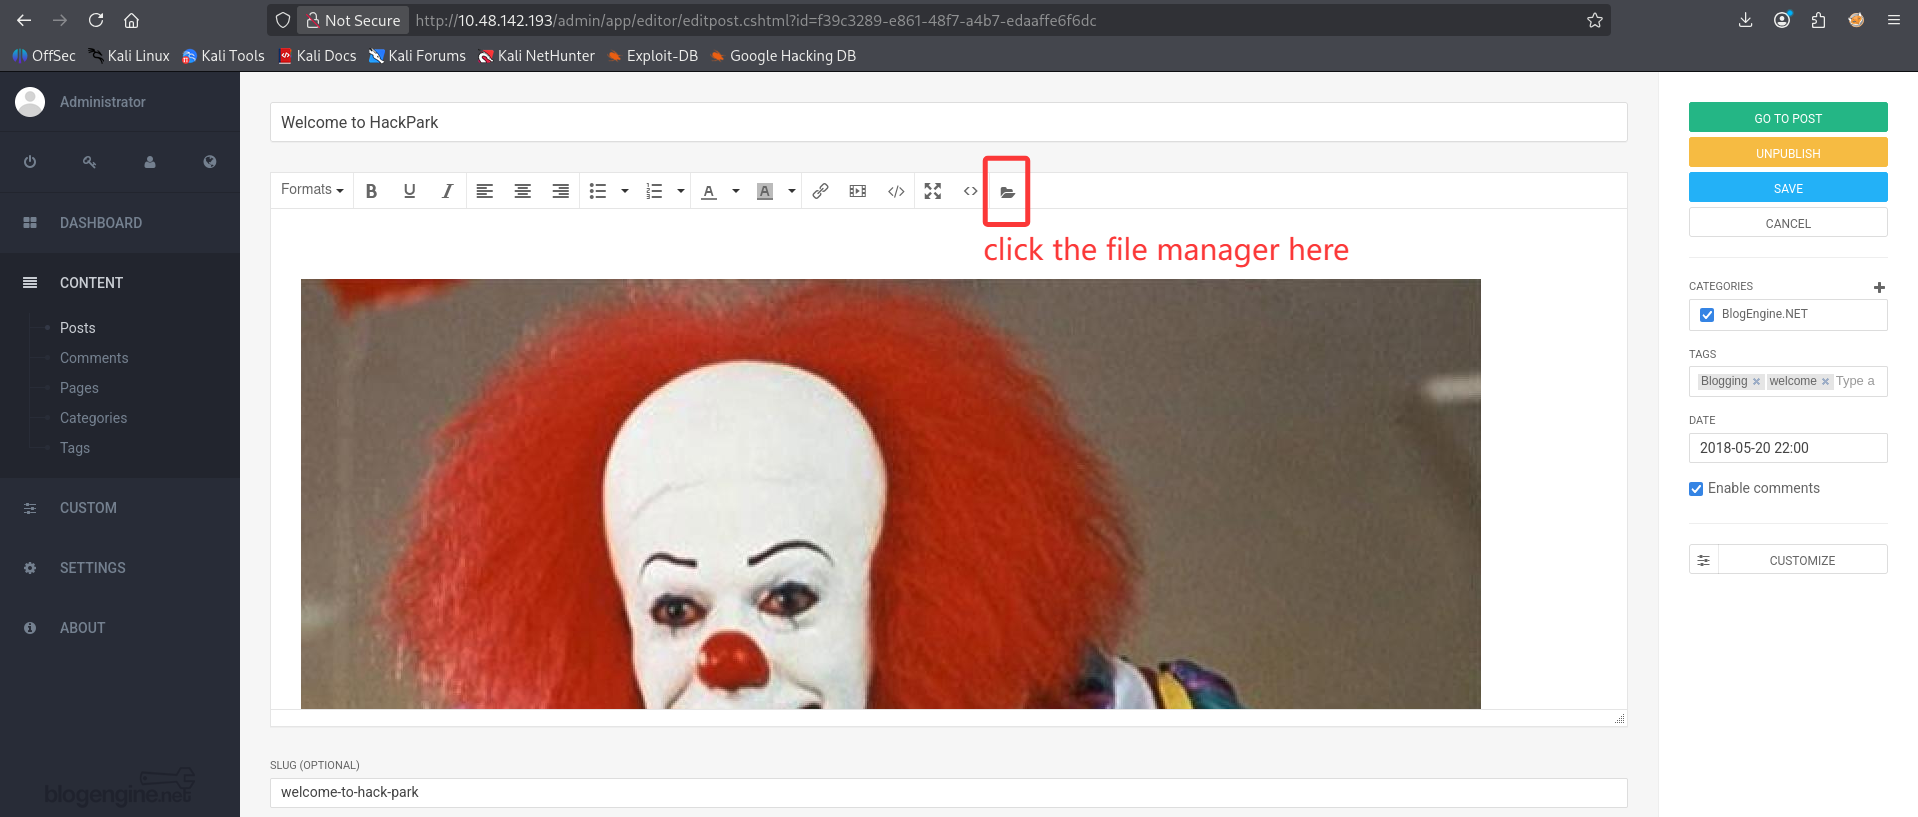This screenshot has height=817, width=1918.
Task: Align text left
Action: click(x=485, y=191)
